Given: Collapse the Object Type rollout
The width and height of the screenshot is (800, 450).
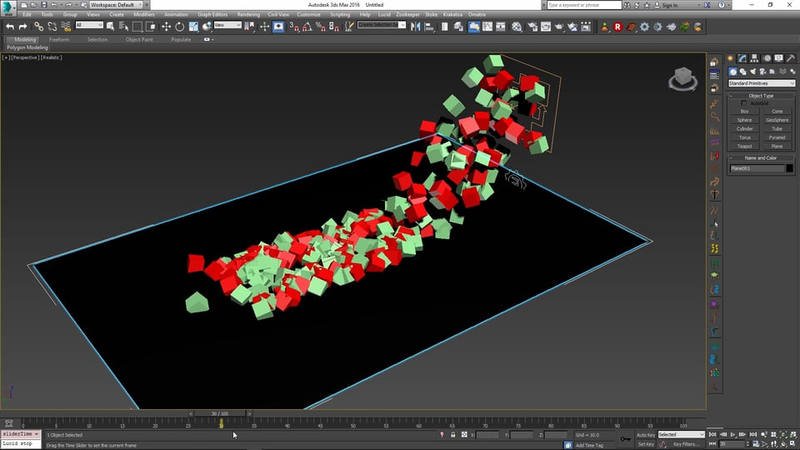Looking at the screenshot, I should [x=760, y=95].
